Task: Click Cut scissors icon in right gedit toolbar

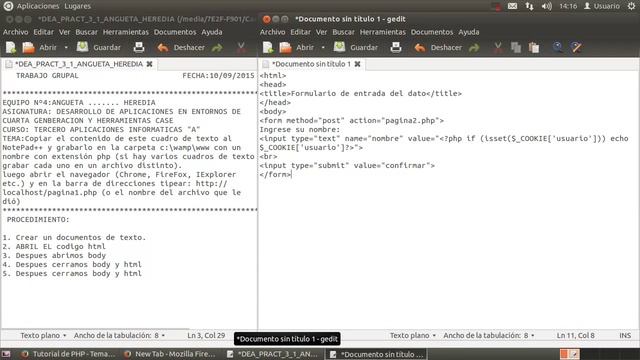Action: (498, 48)
